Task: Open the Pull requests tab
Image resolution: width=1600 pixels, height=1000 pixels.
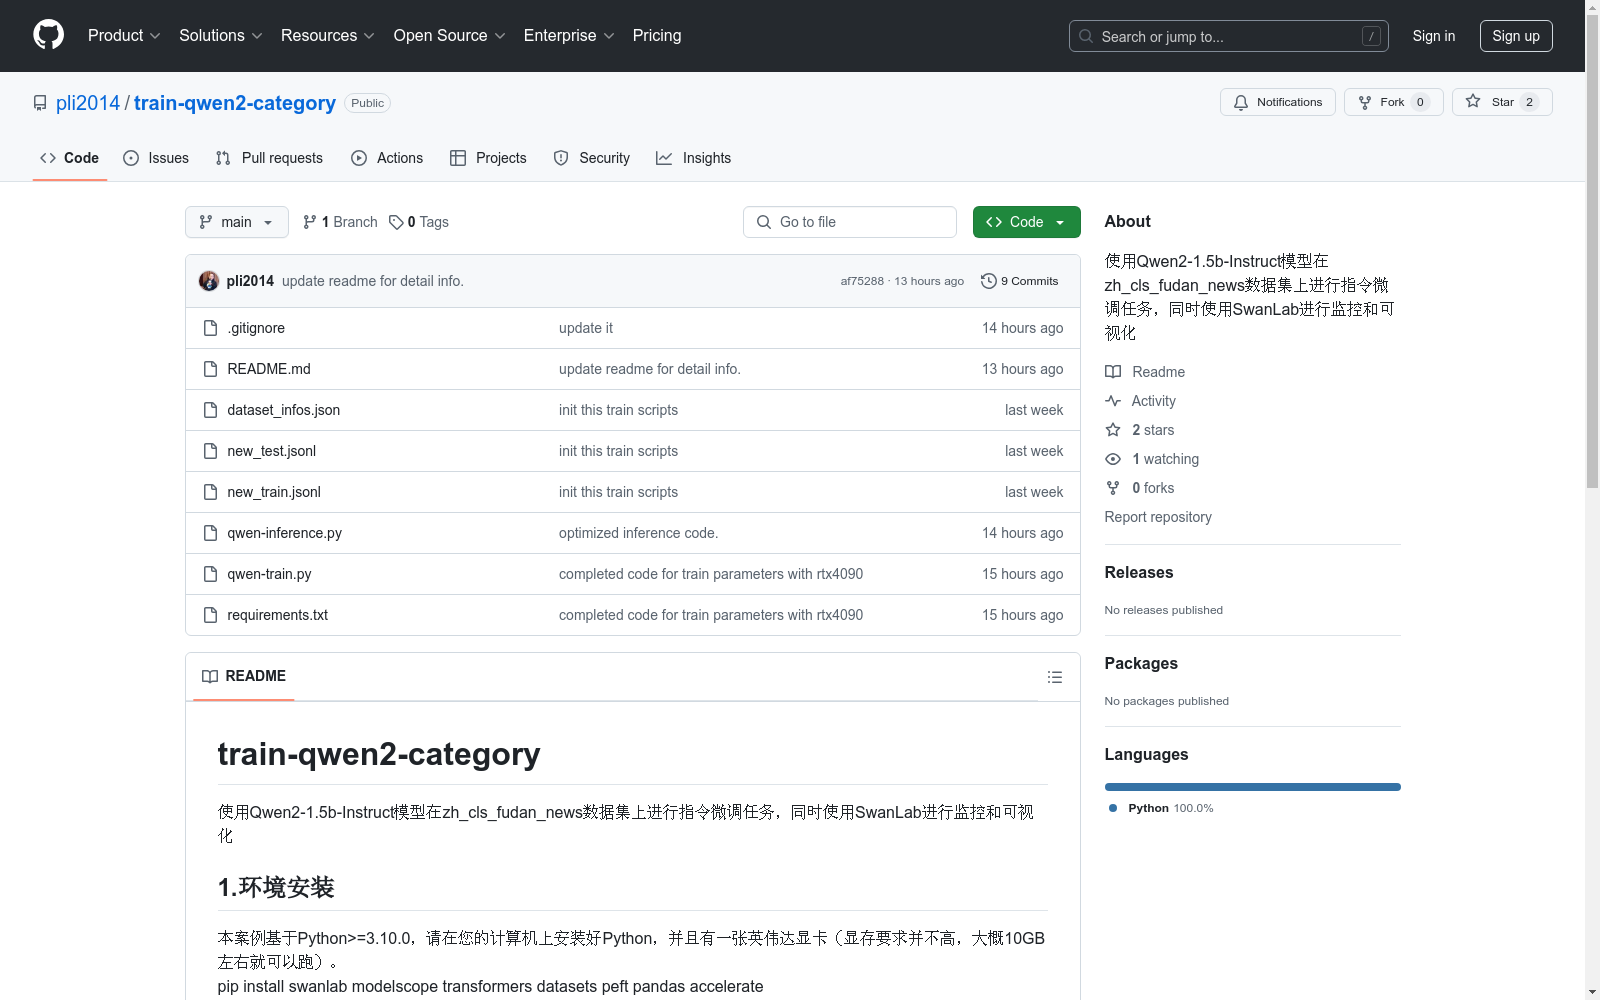Action: point(269,158)
